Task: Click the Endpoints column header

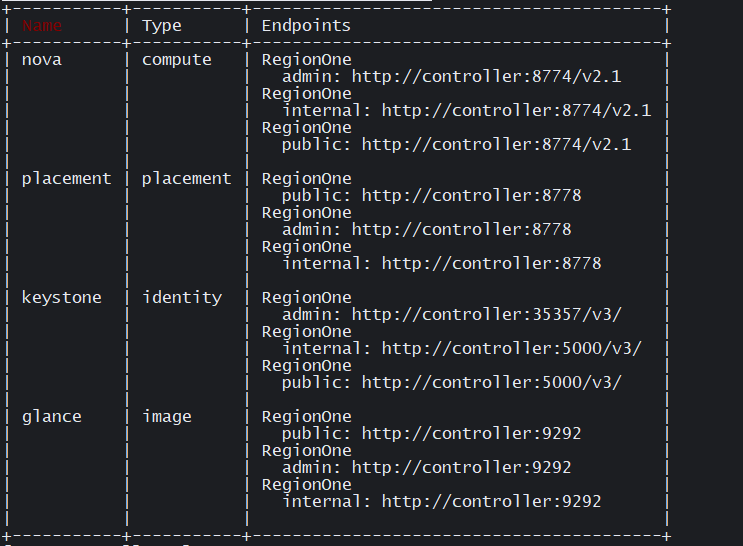Action: [306, 26]
